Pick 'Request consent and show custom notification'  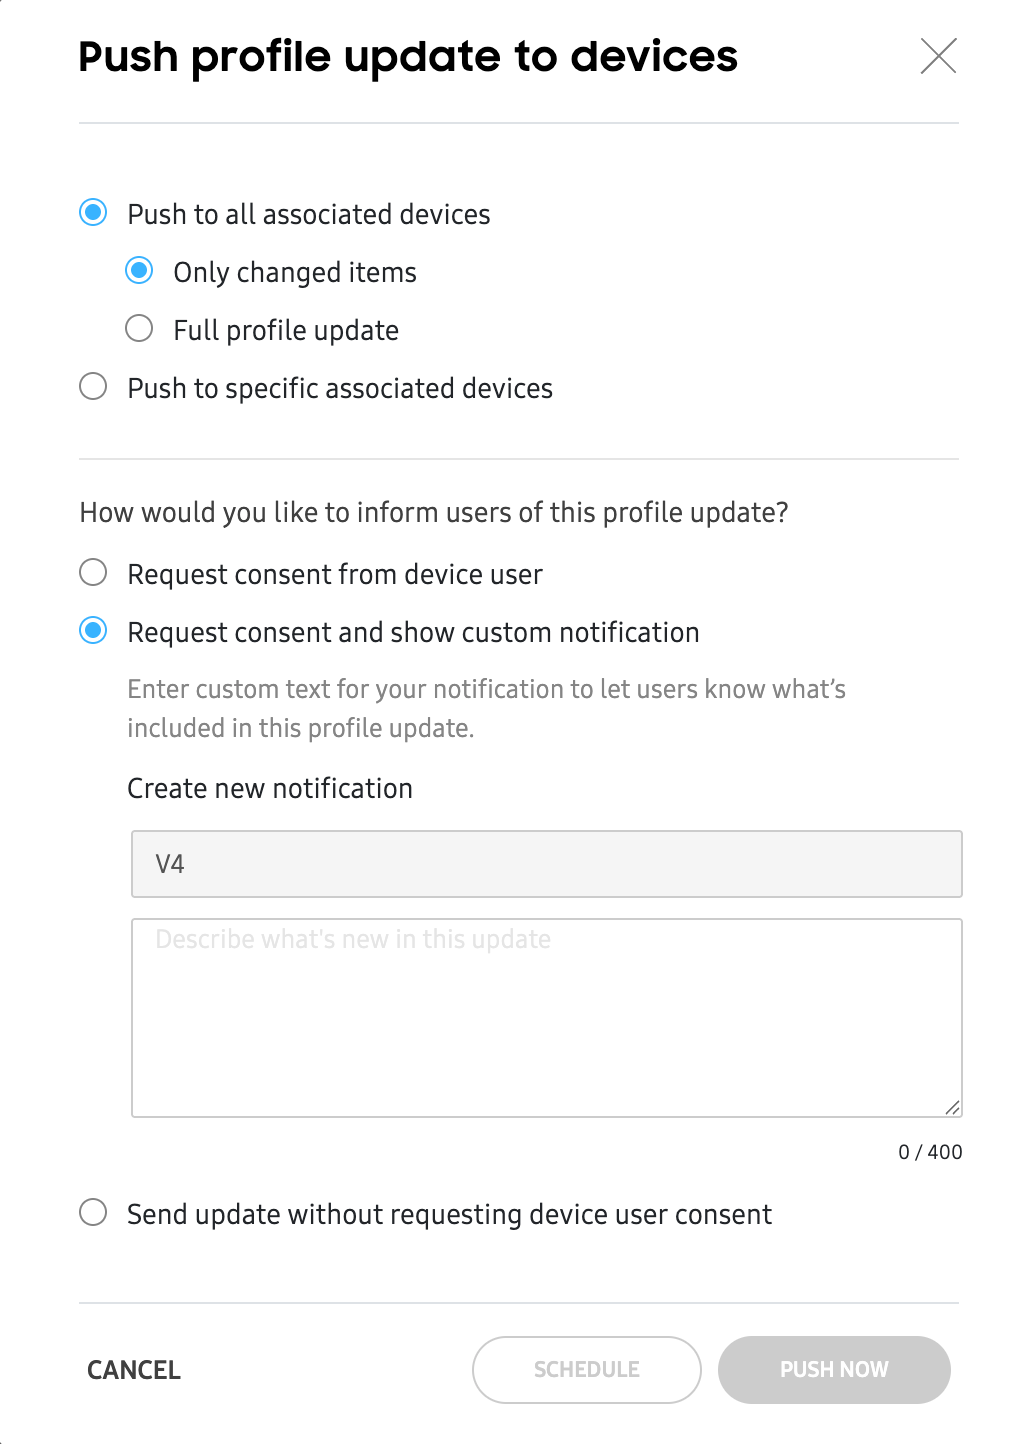[x=93, y=631]
